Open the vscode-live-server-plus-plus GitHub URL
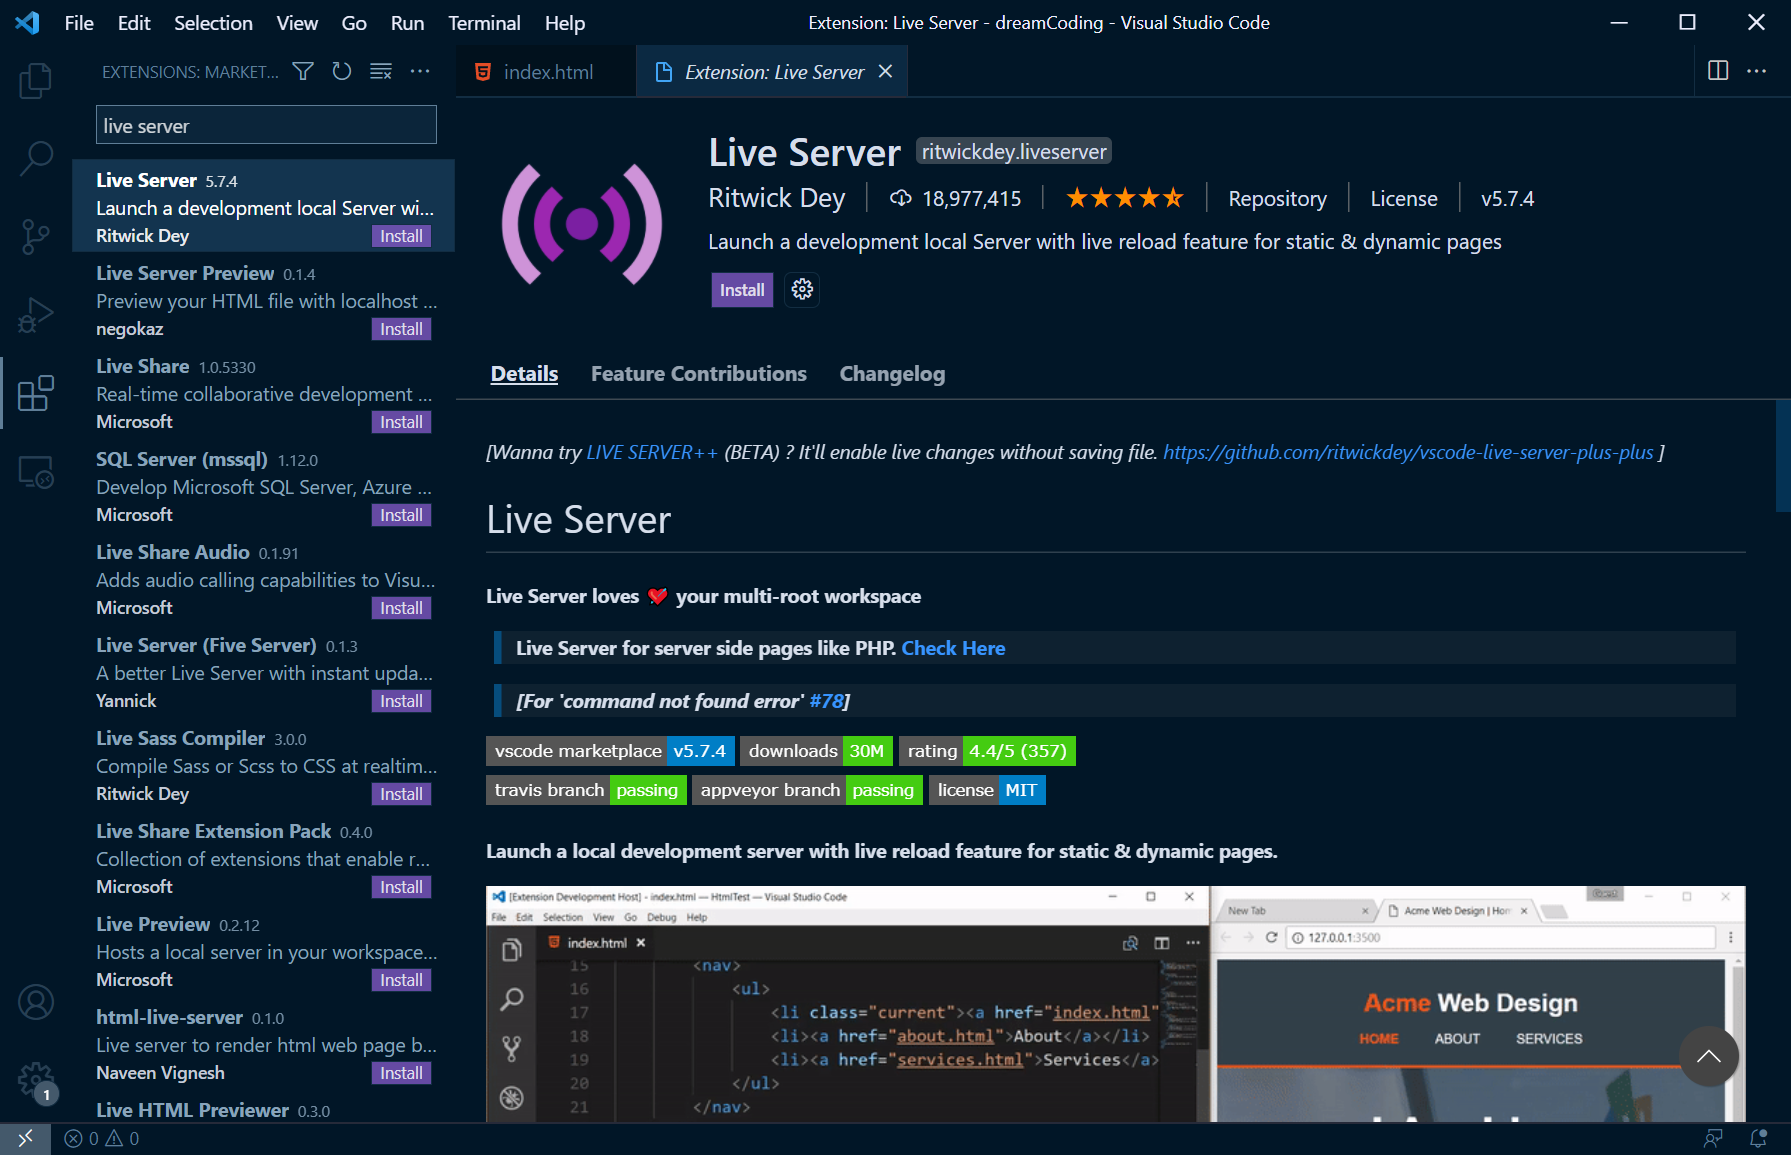This screenshot has width=1791, height=1155. coord(1408,452)
